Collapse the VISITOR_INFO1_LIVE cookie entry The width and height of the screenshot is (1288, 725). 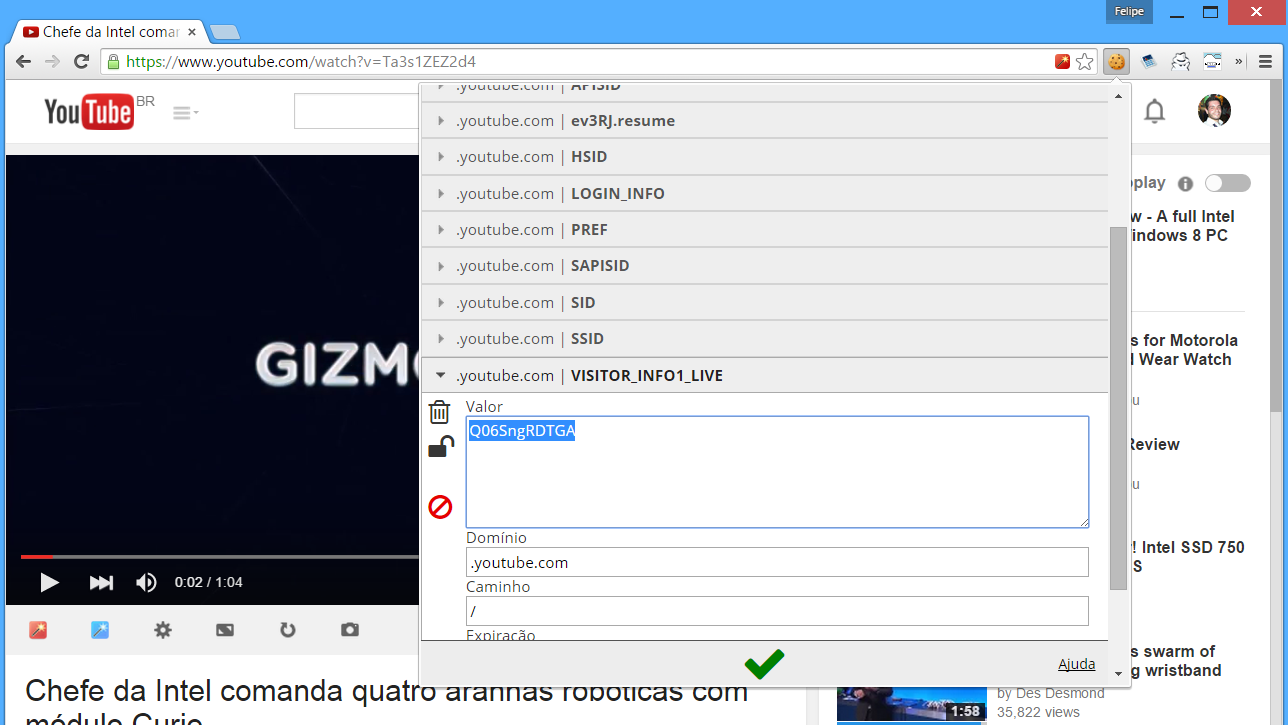(x=765, y=376)
